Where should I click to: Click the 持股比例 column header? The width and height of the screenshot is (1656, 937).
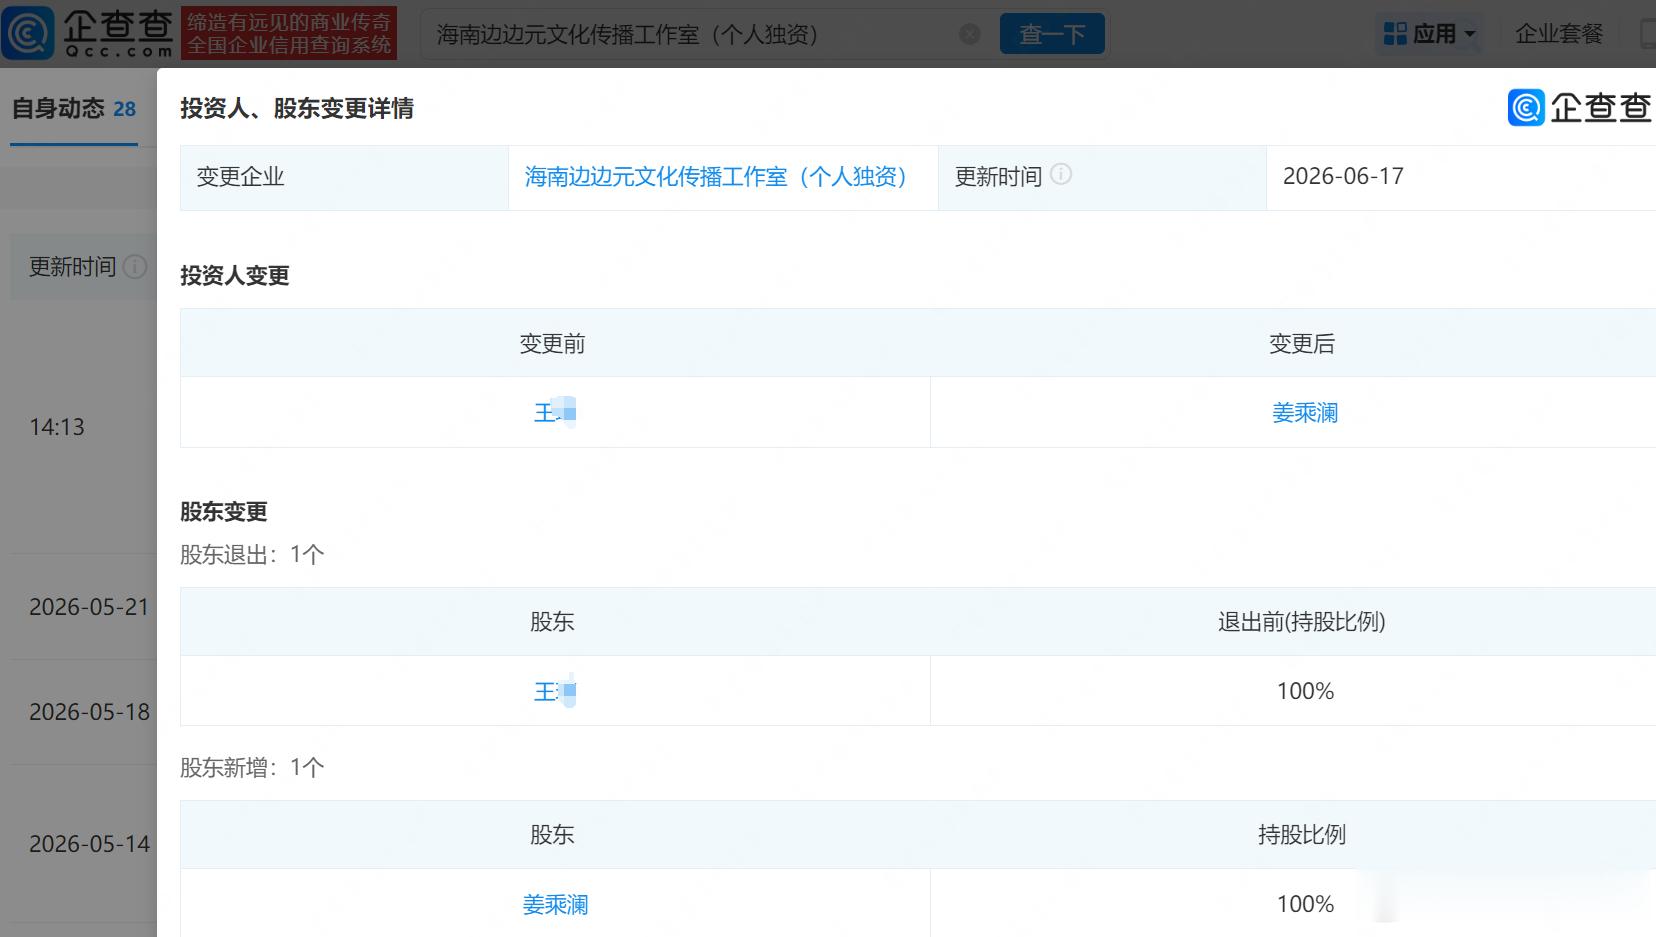click(1302, 835)
